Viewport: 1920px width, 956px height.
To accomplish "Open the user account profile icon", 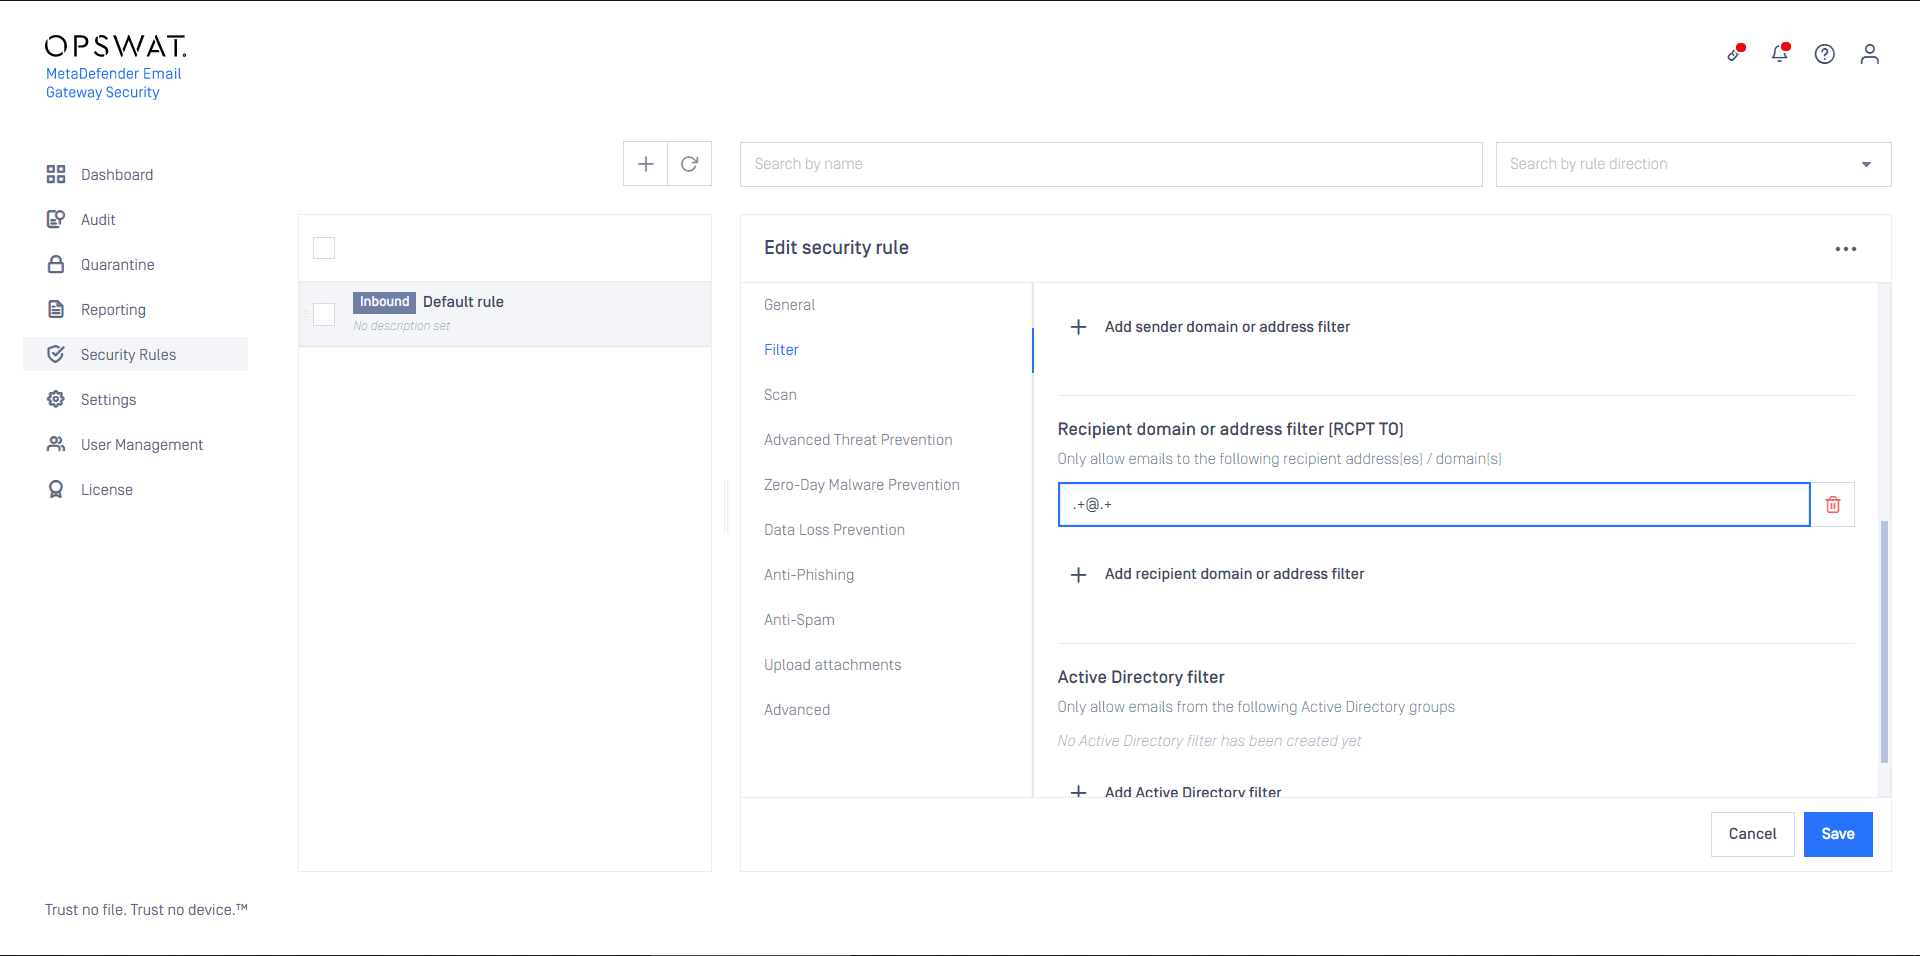I will point(1869,54).
